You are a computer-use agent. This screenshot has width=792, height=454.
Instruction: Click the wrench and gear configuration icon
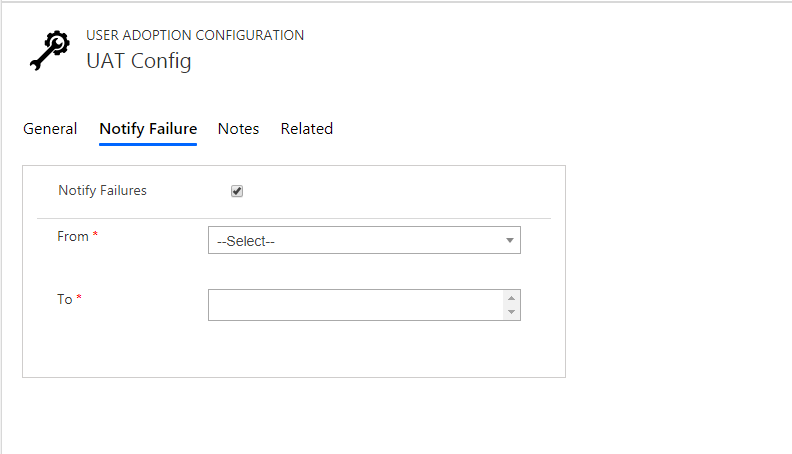point(50,50)
